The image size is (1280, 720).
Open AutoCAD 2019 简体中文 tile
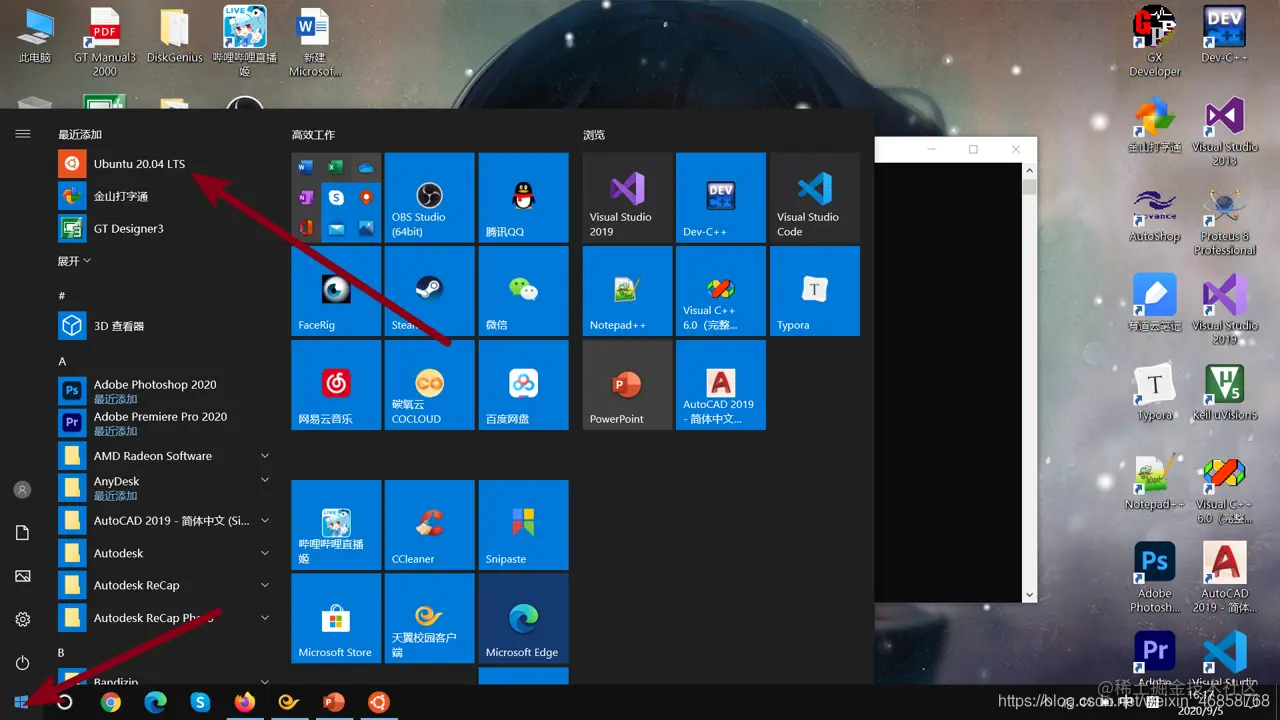721,385
